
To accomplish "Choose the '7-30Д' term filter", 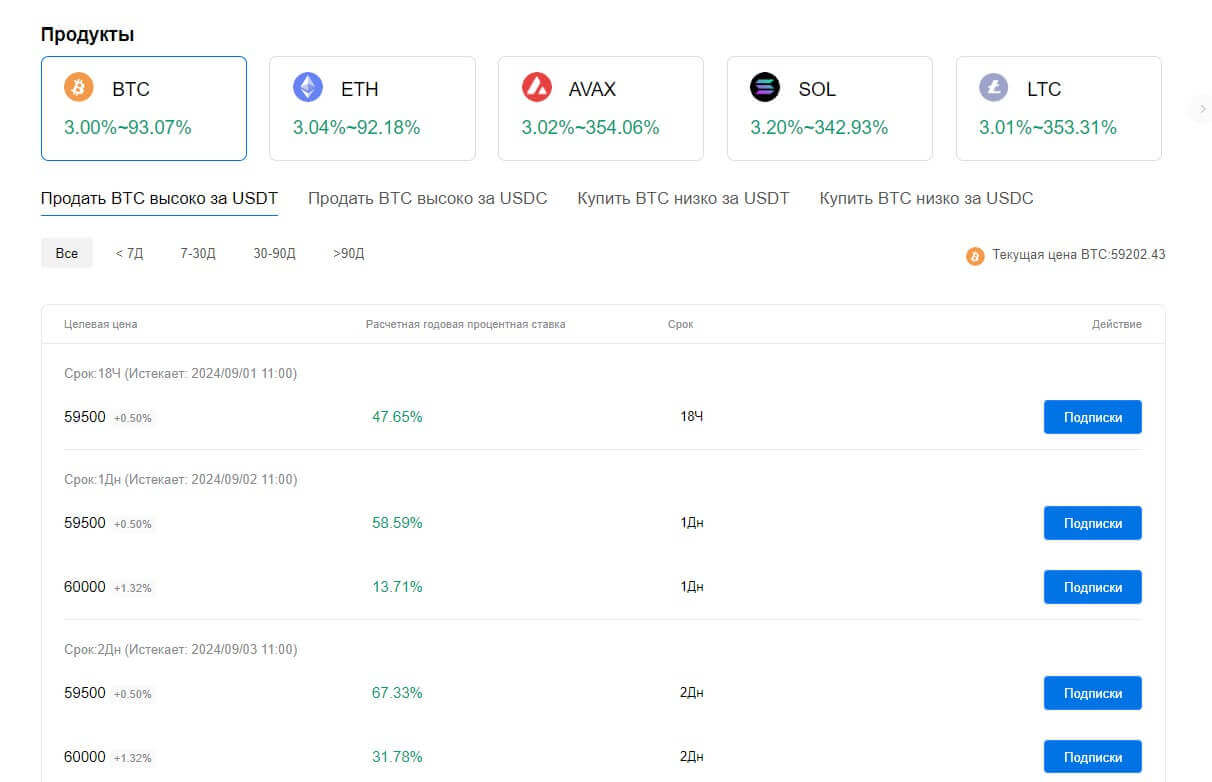I will pos(198,253).
